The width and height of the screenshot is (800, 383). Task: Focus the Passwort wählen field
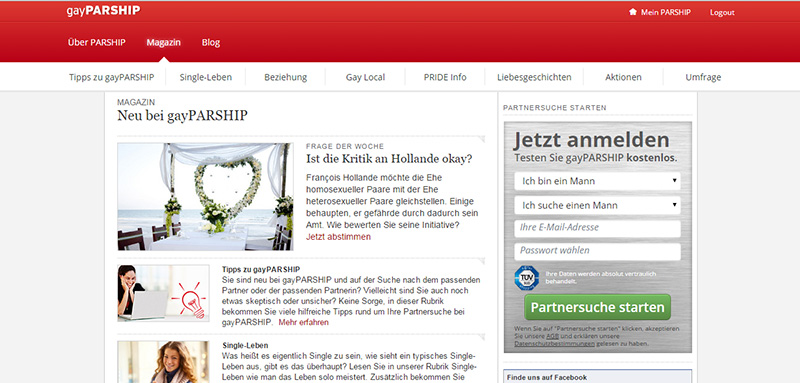(x=597, y=251)
